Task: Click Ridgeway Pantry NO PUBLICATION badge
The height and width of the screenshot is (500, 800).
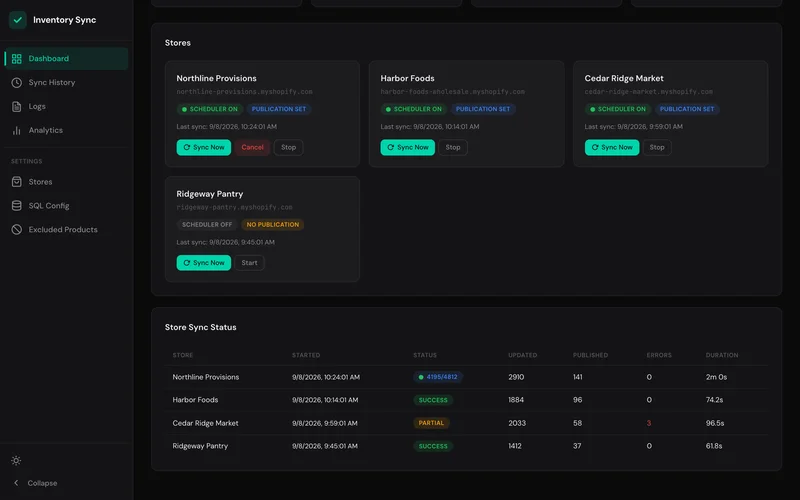Action: [x=272, y=224]
